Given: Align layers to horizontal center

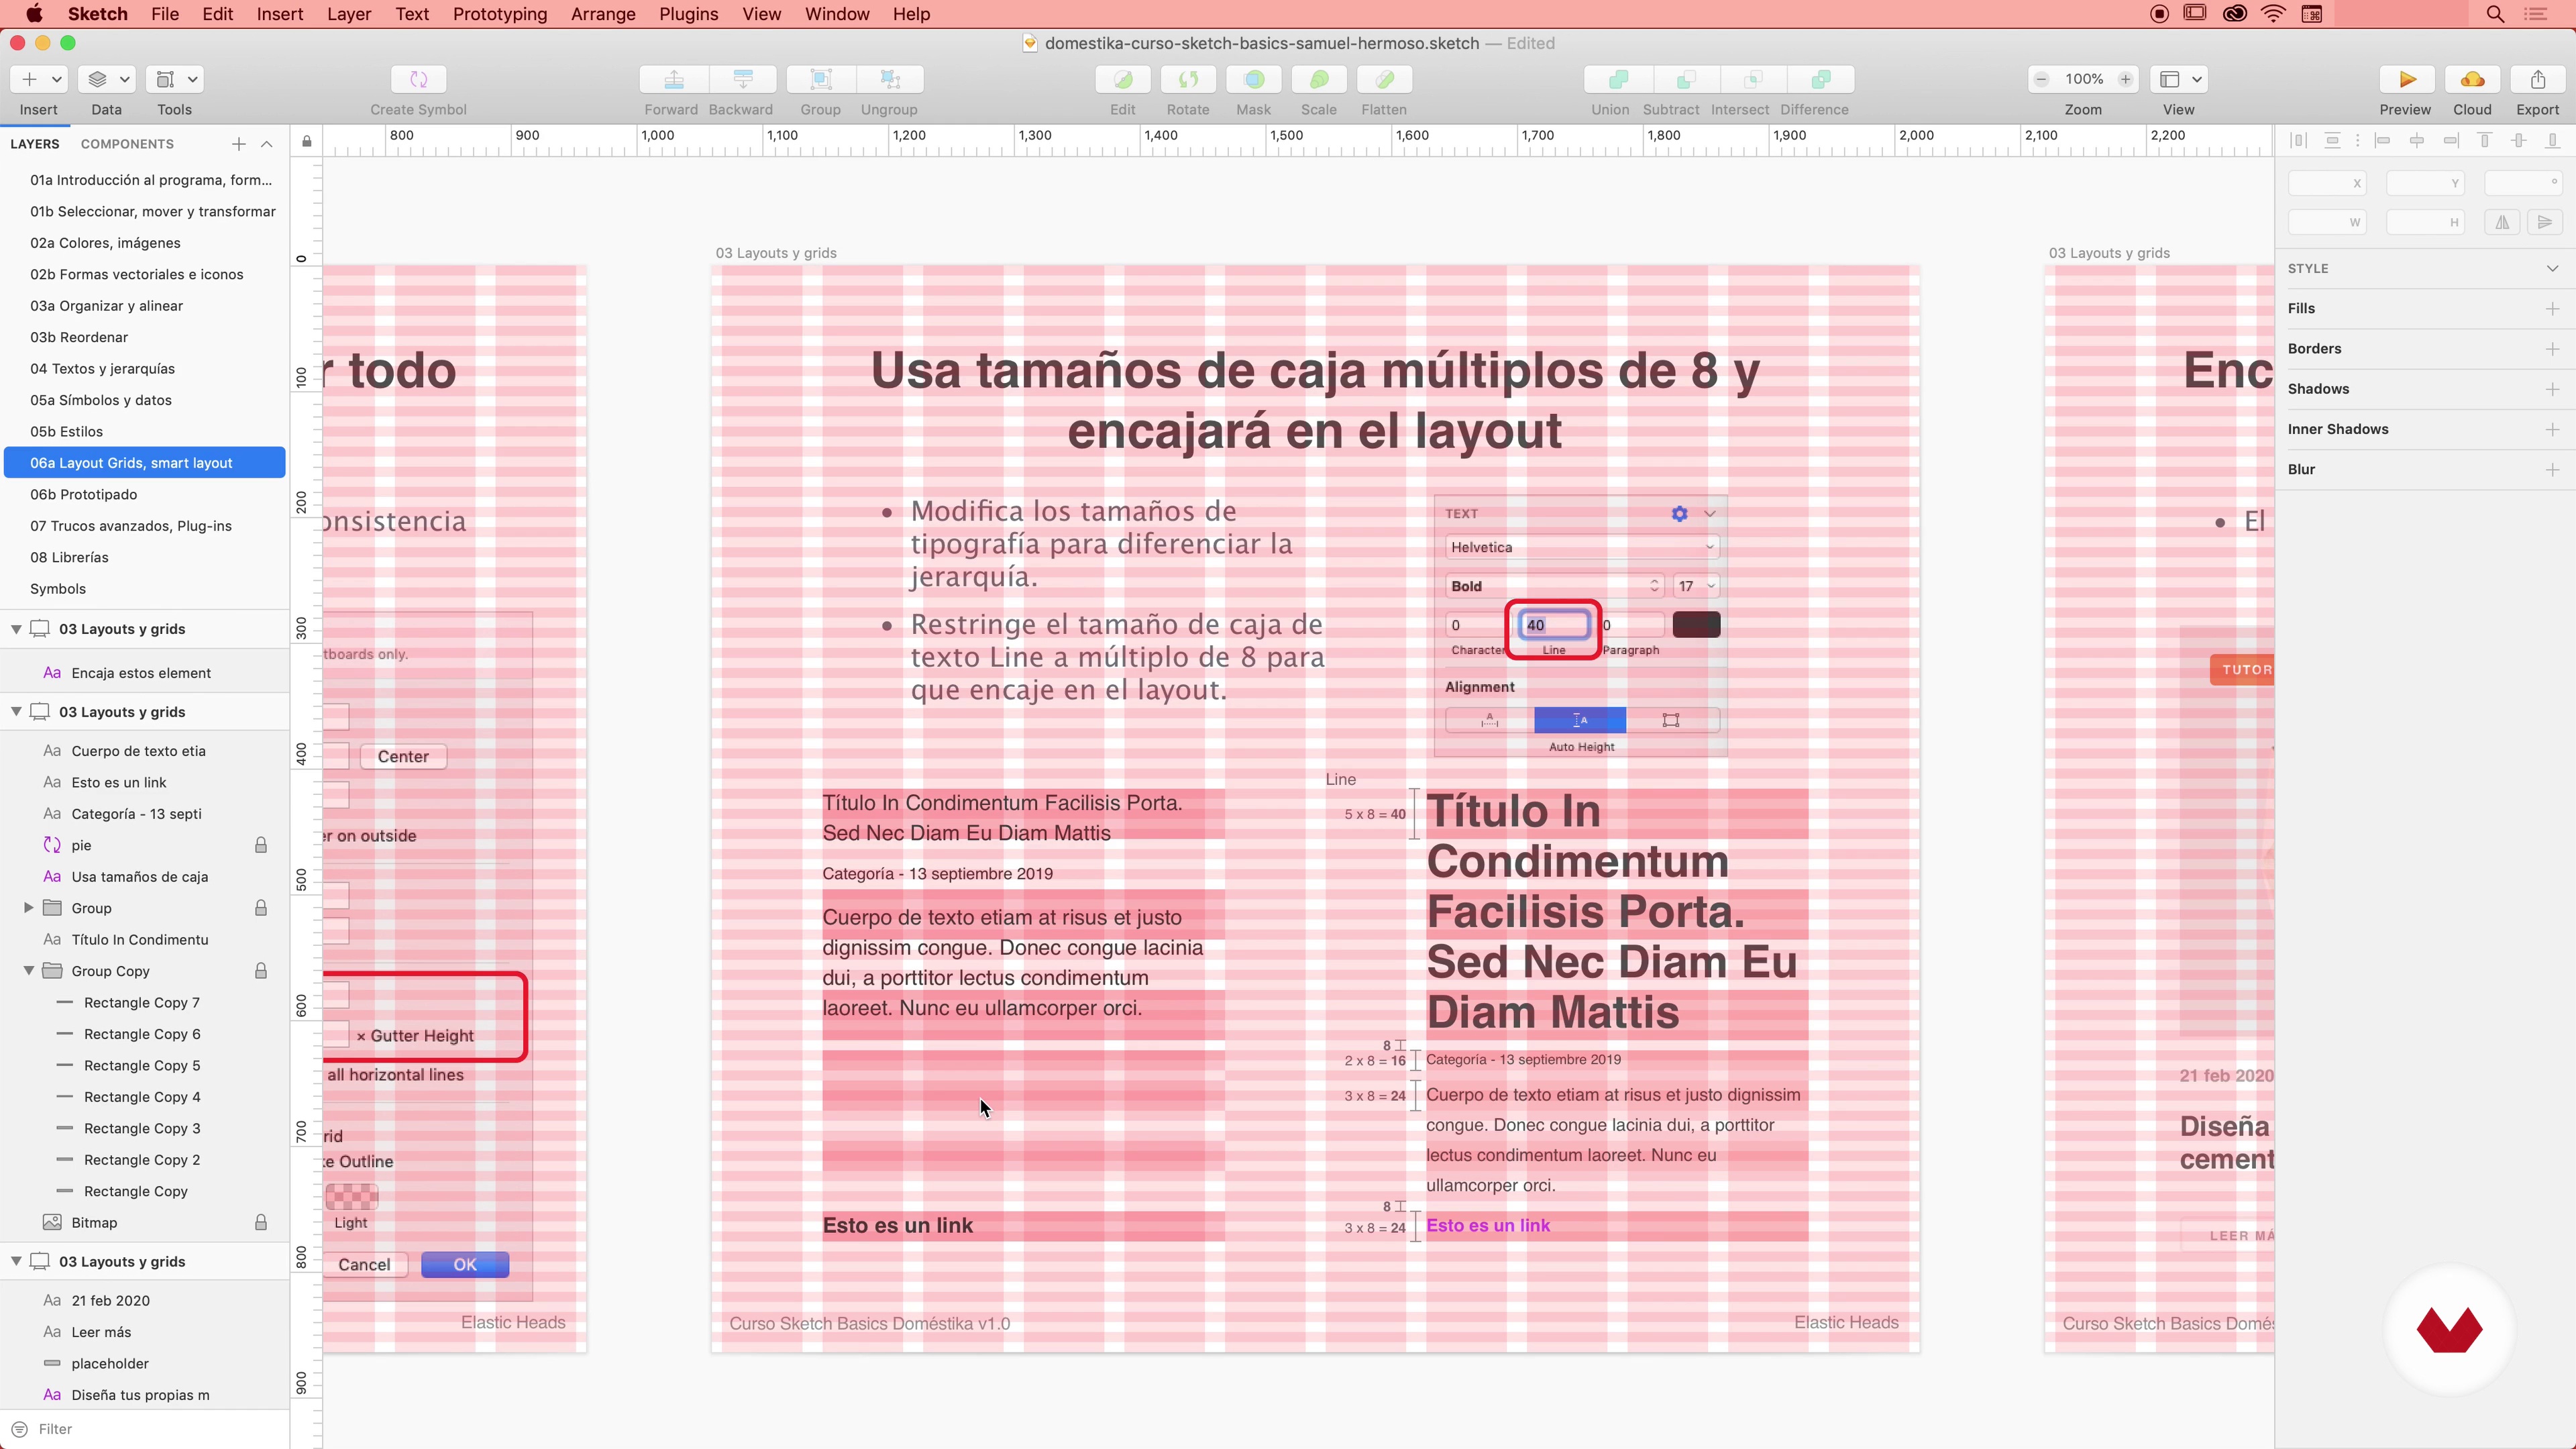Looking at the screenshot, I should pyautogui.click(x=2417, y=140).
